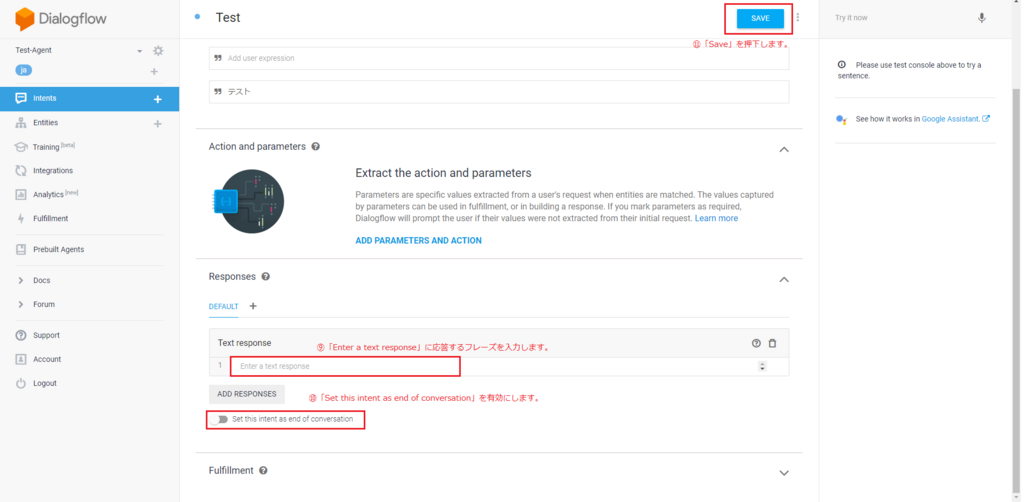The width and height of the screenshot is (1024, 502).
Task: Click the Add user expression field
Action: click(499, 58)
